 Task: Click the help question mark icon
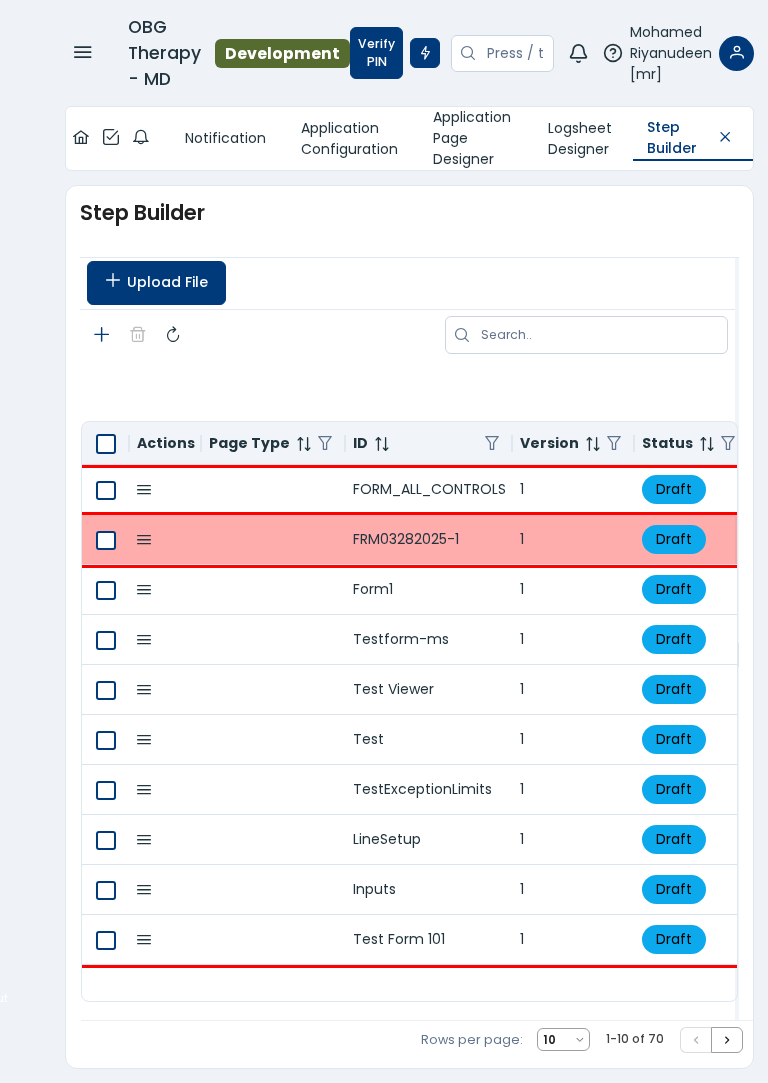click(x=613, y=53)
